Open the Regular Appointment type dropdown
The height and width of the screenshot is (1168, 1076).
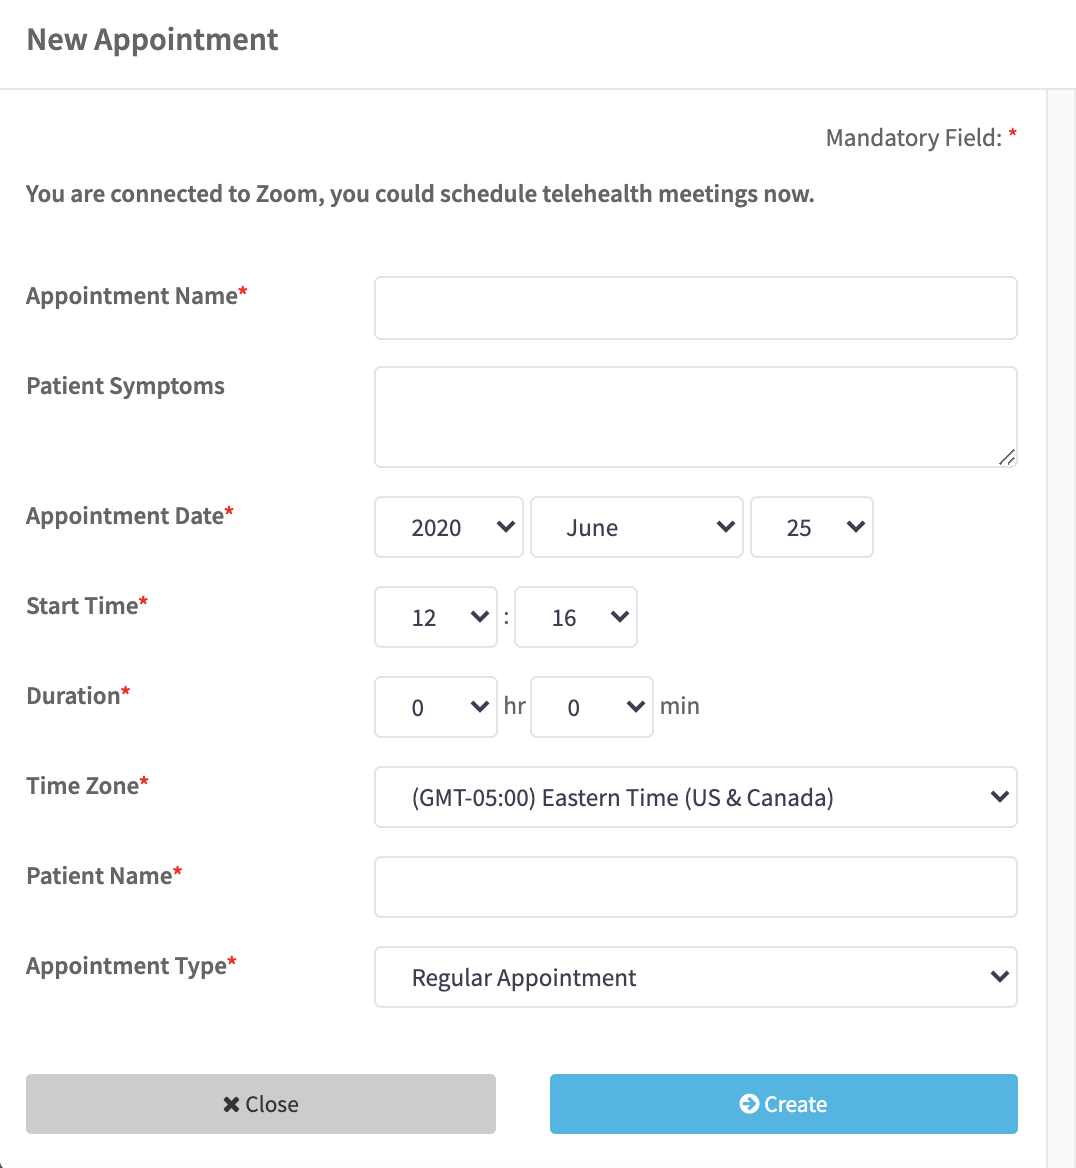[696, 977]
